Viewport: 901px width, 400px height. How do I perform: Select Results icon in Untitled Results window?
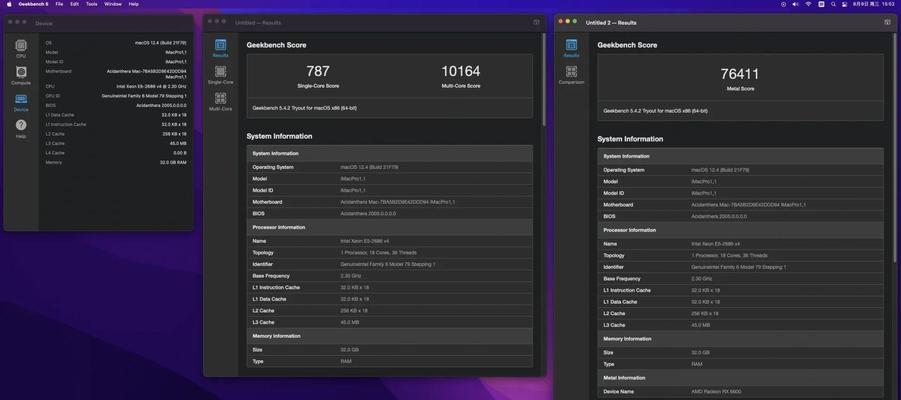[x=220, y=48]
